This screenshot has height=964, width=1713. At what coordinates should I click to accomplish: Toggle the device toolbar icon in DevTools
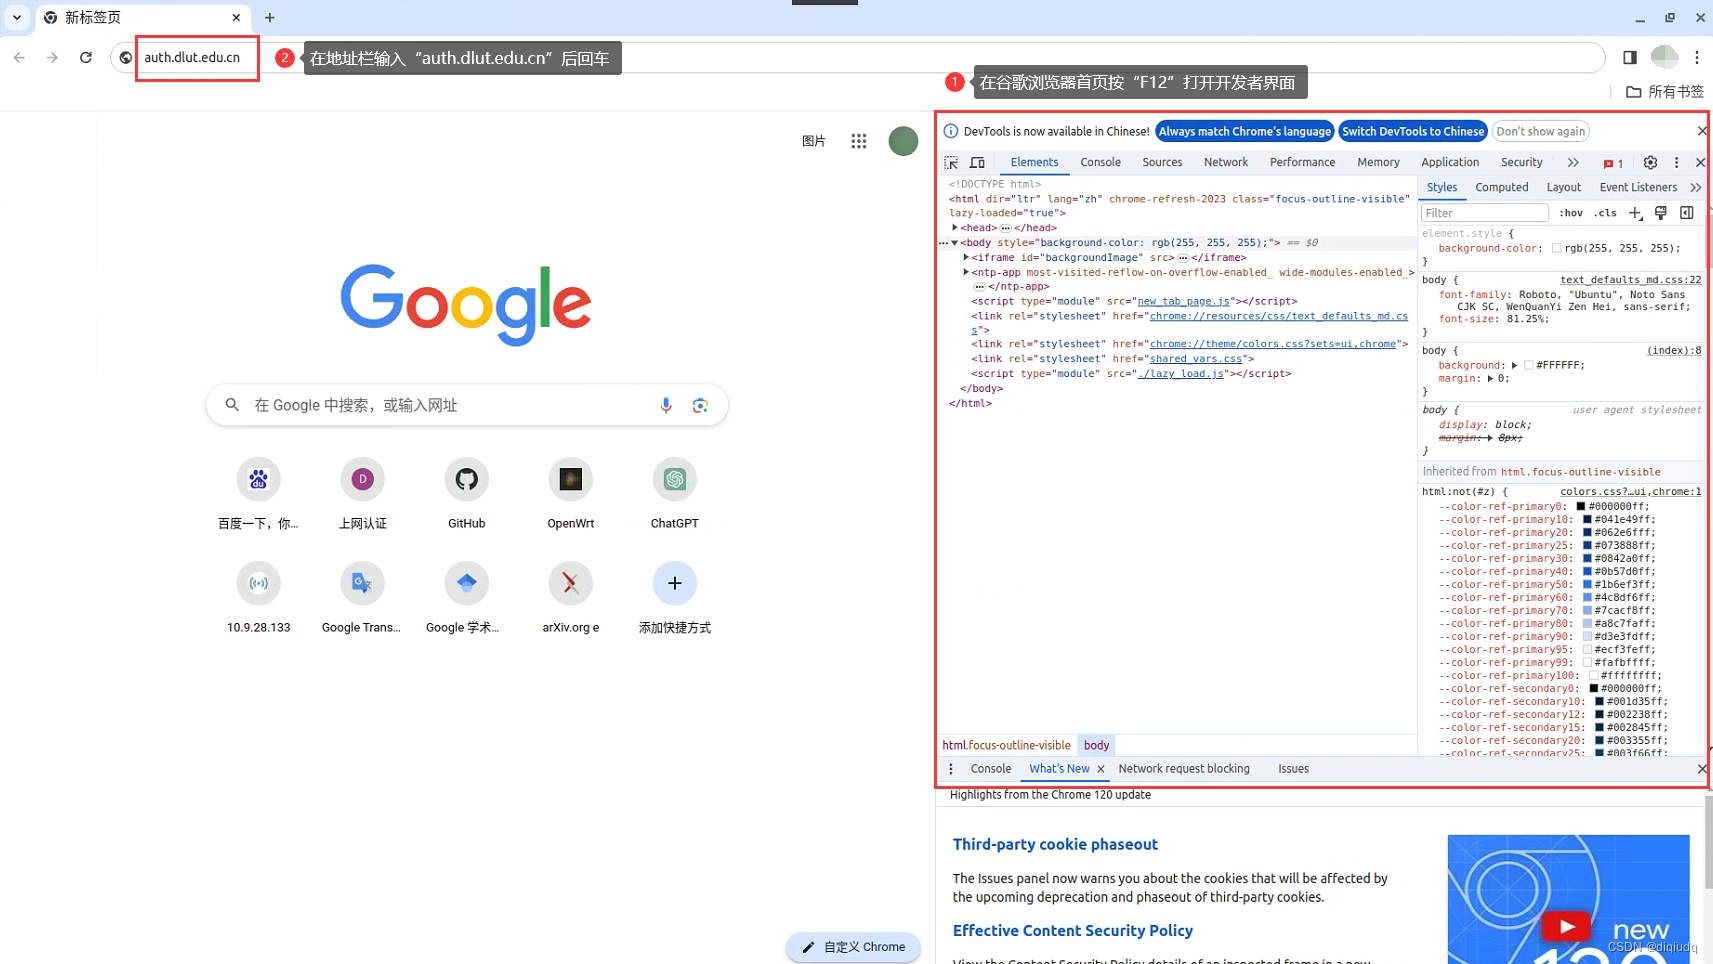tap(977, 163)
